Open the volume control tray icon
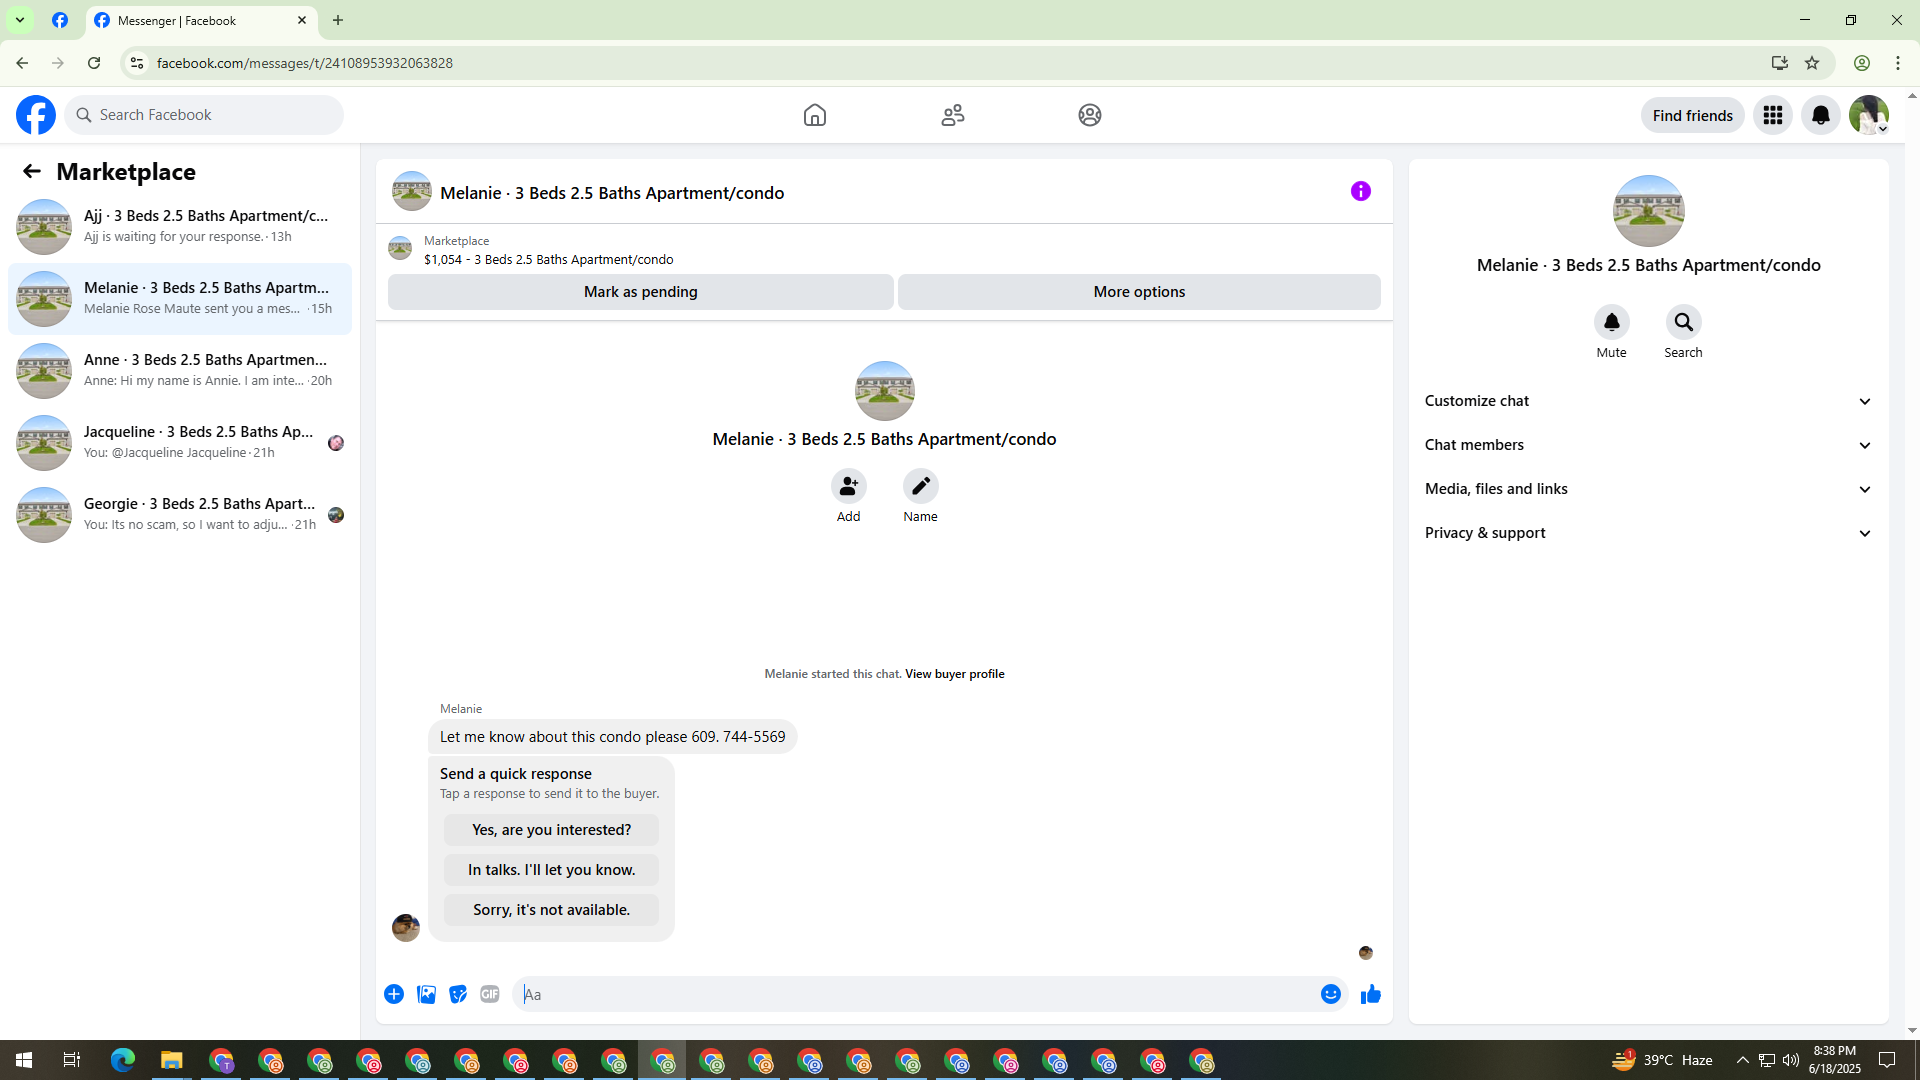1920x1080 pixels. click(x=1790, y=1060)
